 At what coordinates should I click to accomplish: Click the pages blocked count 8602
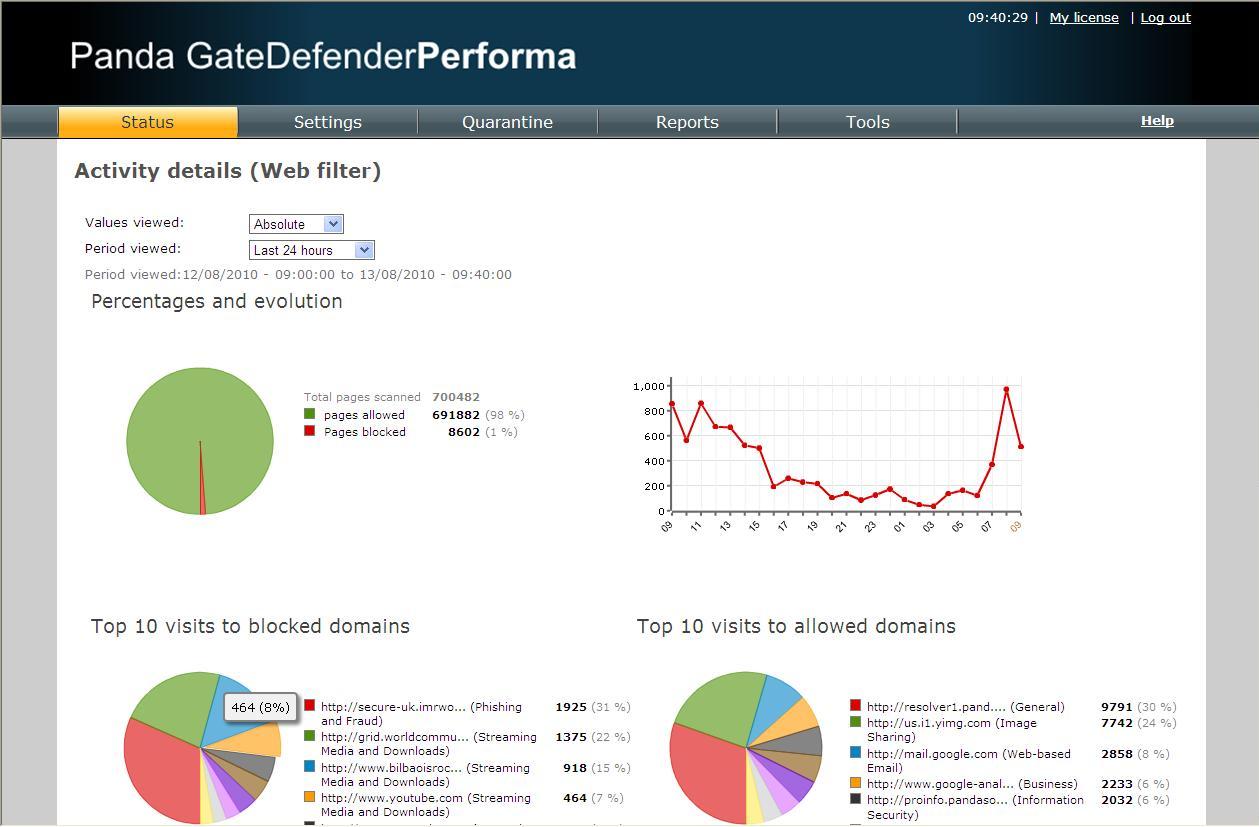(464, 432)
